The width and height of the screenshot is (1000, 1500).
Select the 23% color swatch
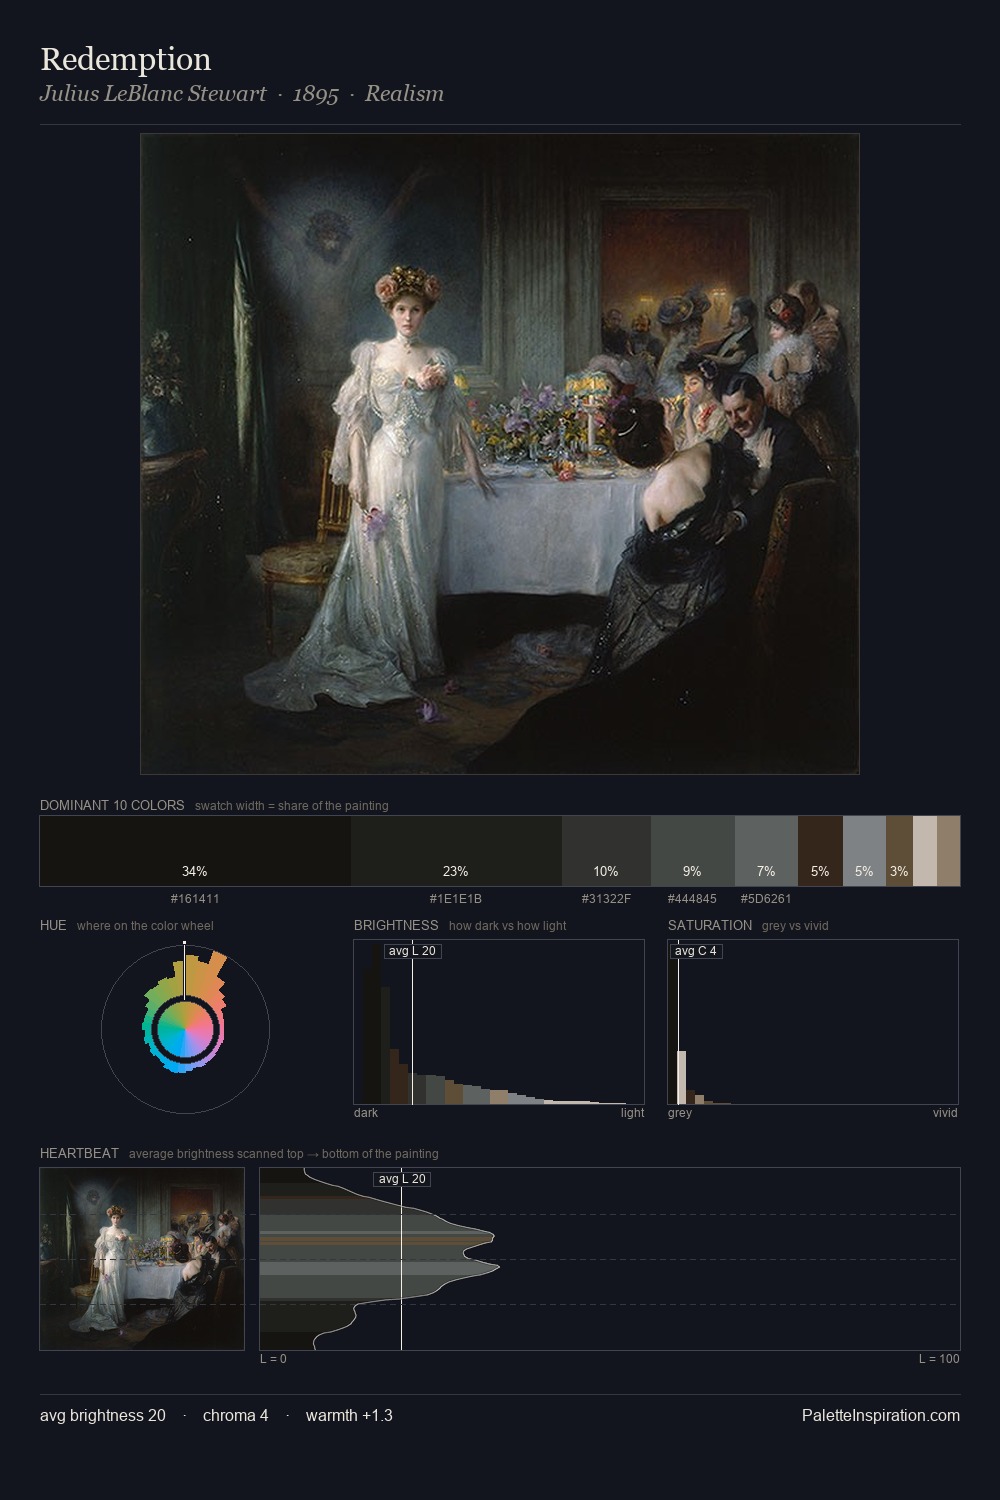456,851
